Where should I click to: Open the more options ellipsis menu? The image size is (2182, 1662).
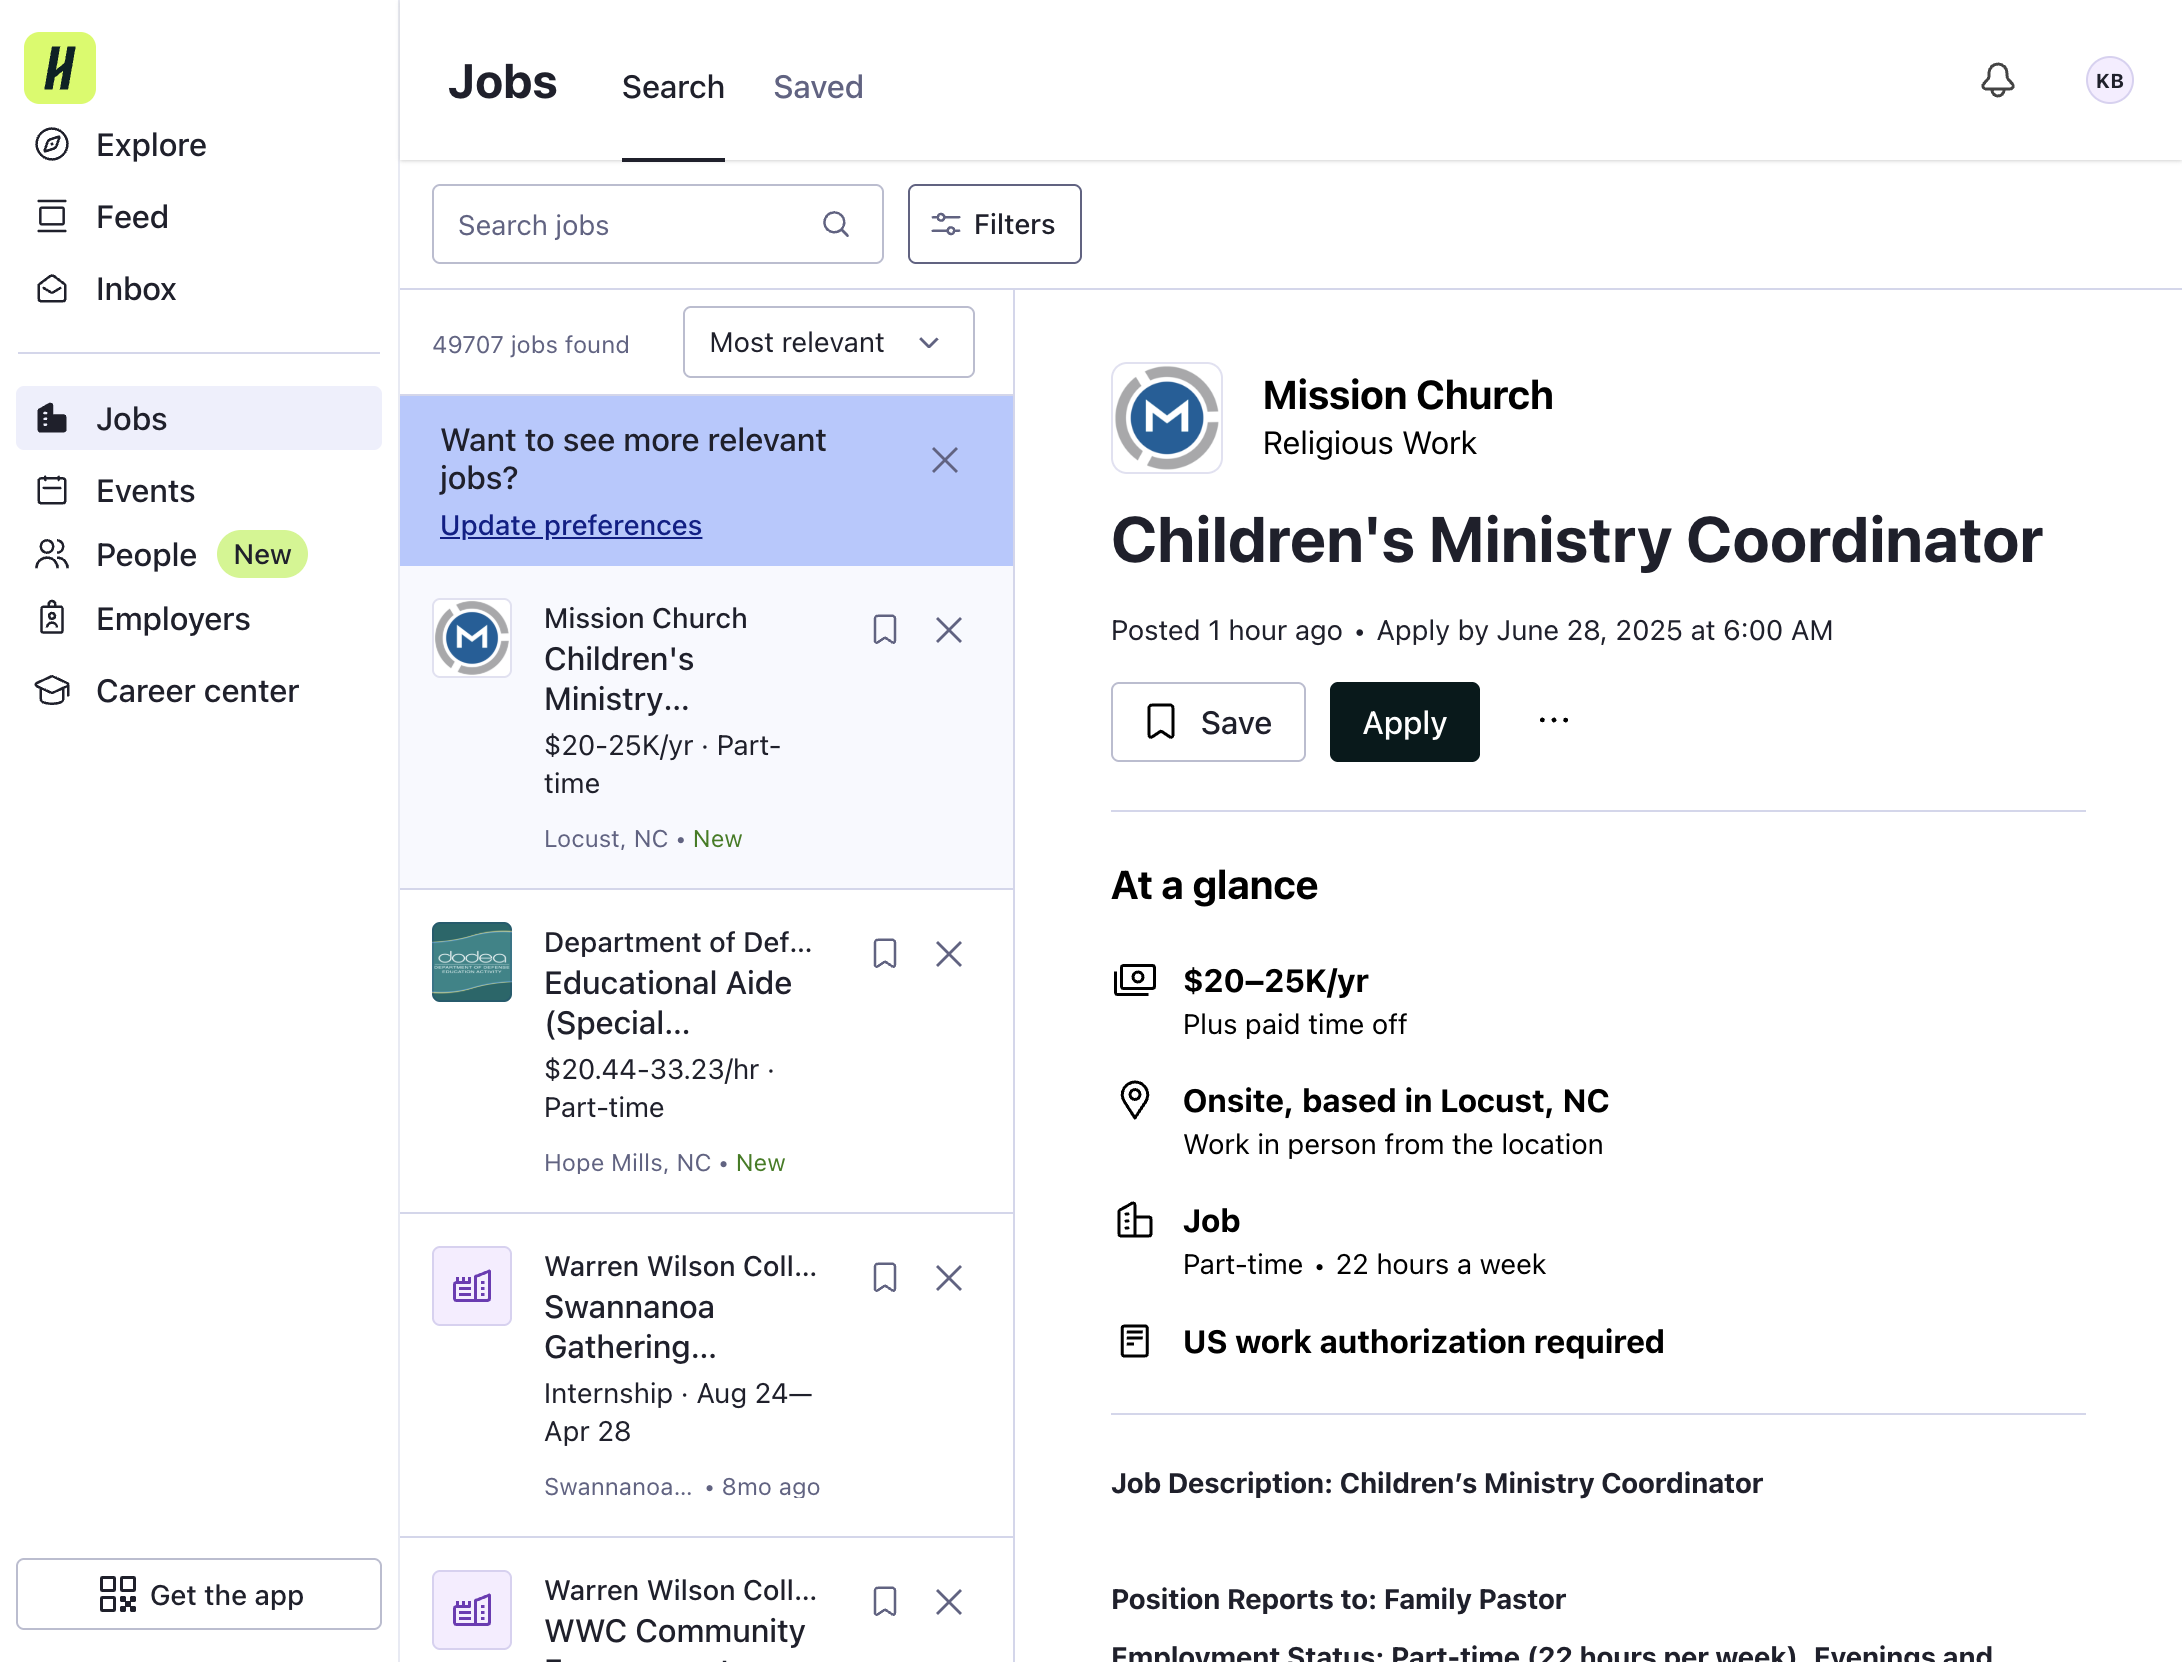(1553, 720)
